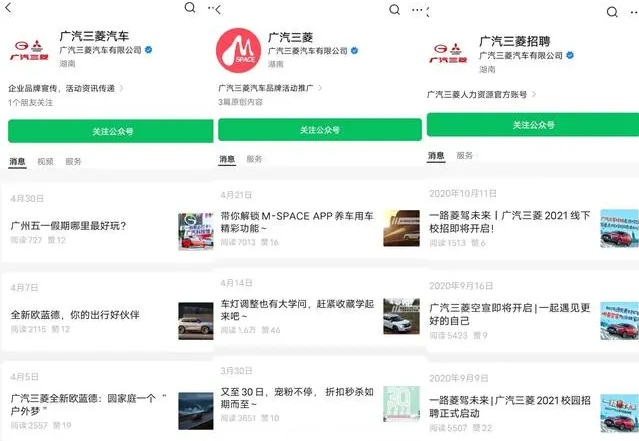The width and height of the screenshot is (639, 441).
Task: Open article 广汽三菱 2021 校园招聘正式启动
Action: point(510,406)
